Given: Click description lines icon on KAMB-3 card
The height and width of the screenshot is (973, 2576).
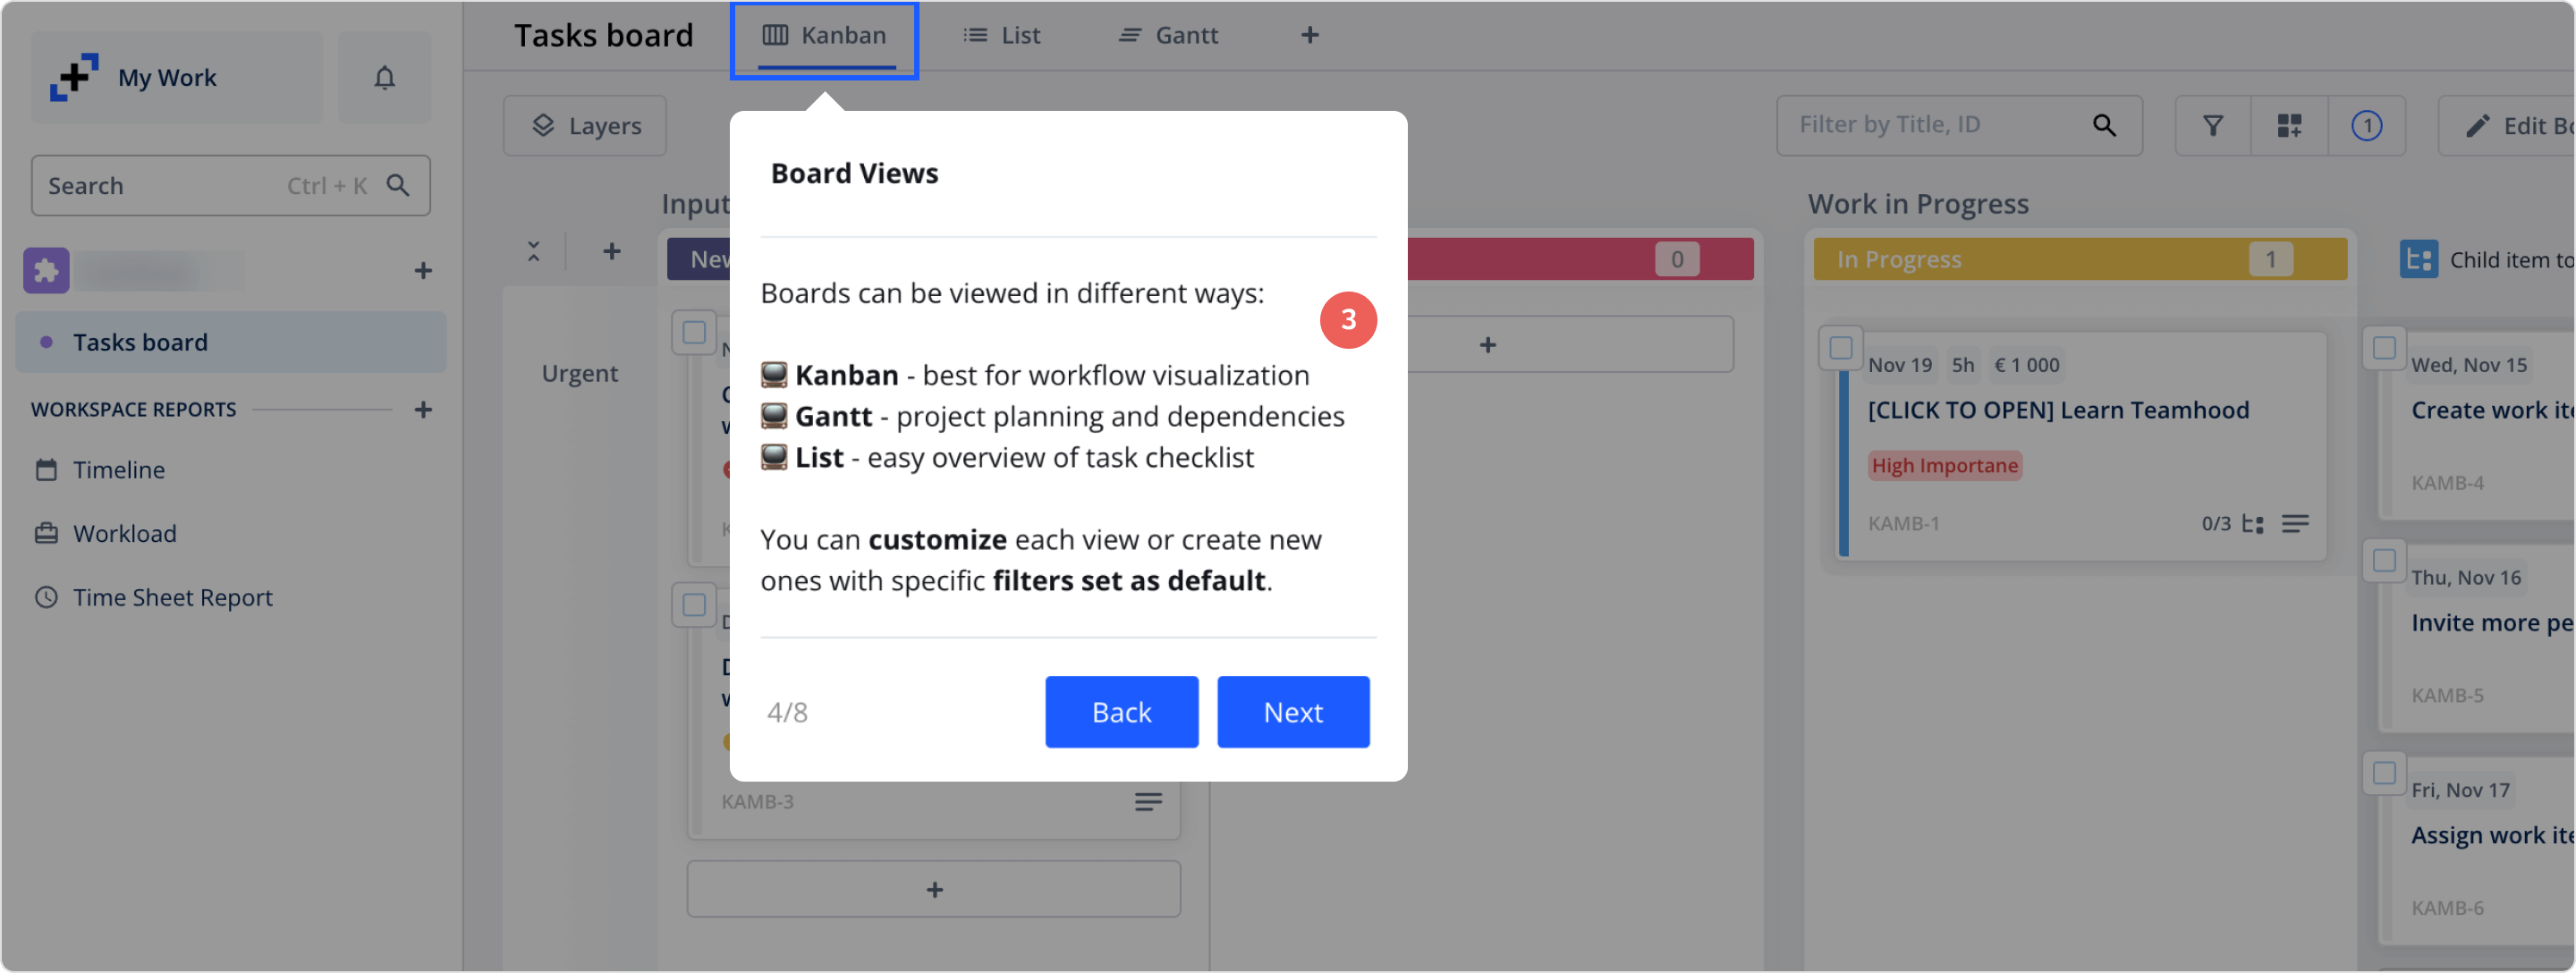Looking at the screenshot, I should tap(1148, 801).
